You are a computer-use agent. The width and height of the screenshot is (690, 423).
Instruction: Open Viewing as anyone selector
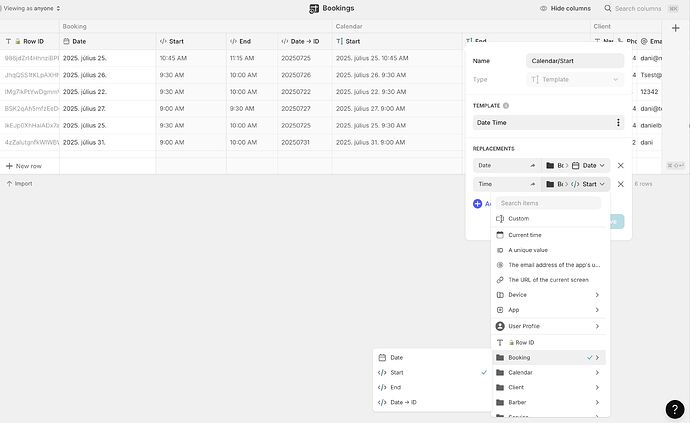(31, 8)
